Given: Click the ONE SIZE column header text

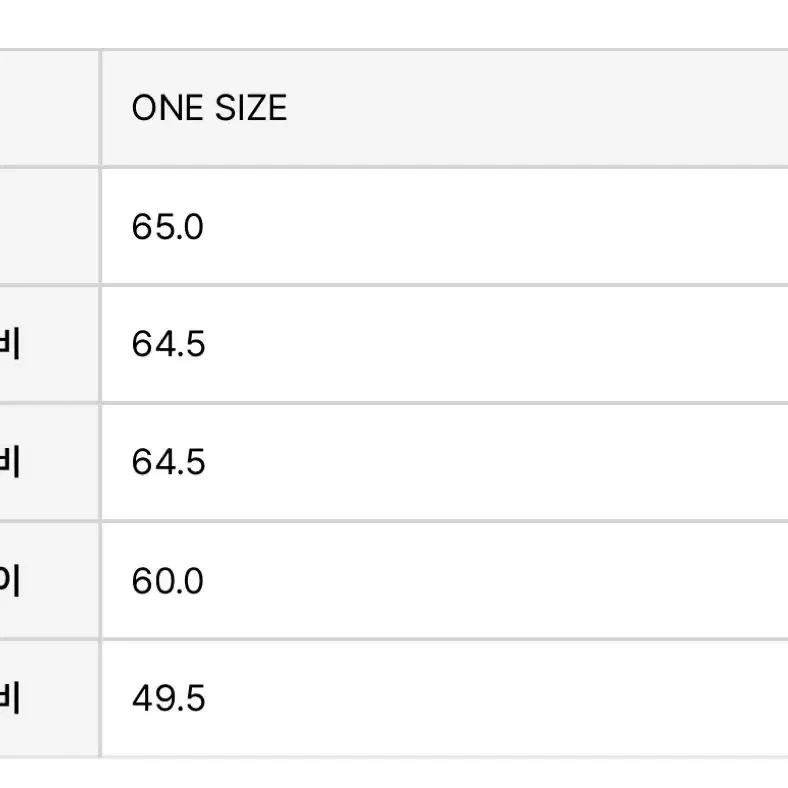Looking at the screenshot, I should tap(209, 108).
